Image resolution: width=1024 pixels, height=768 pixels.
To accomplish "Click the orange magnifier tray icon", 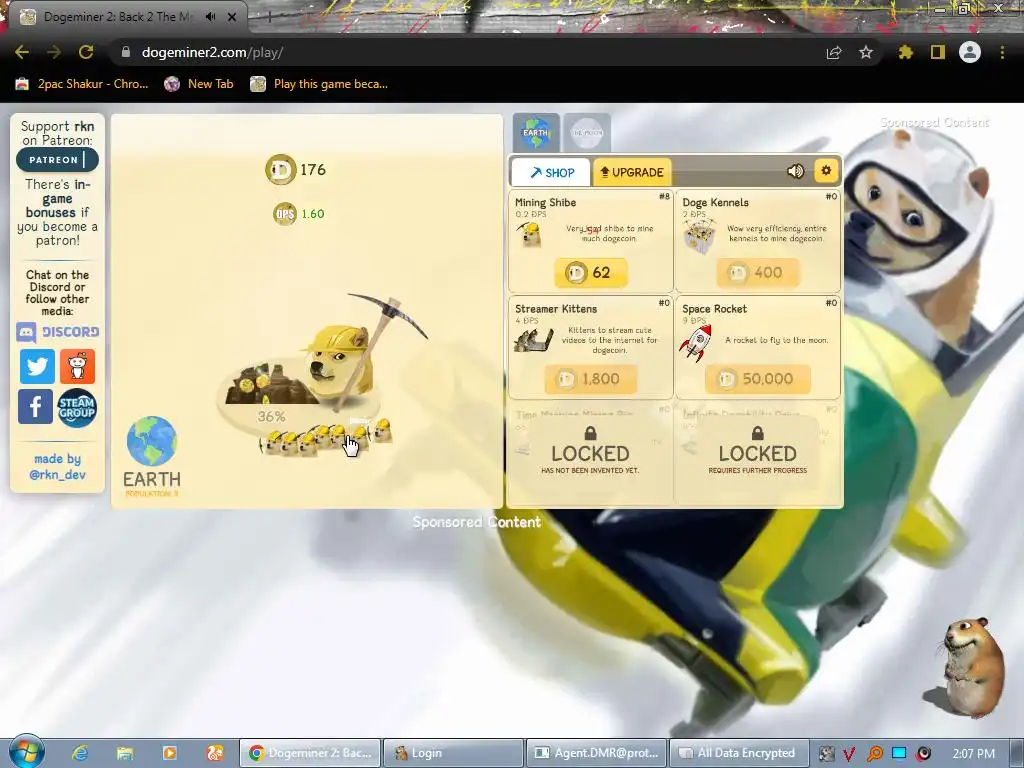I will pos(874,754).
